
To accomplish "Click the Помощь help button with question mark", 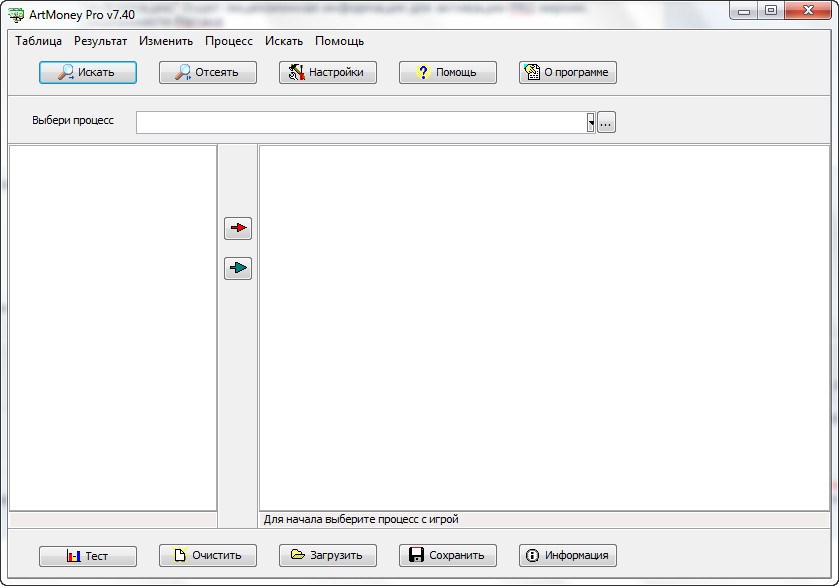I will point(447,72).
